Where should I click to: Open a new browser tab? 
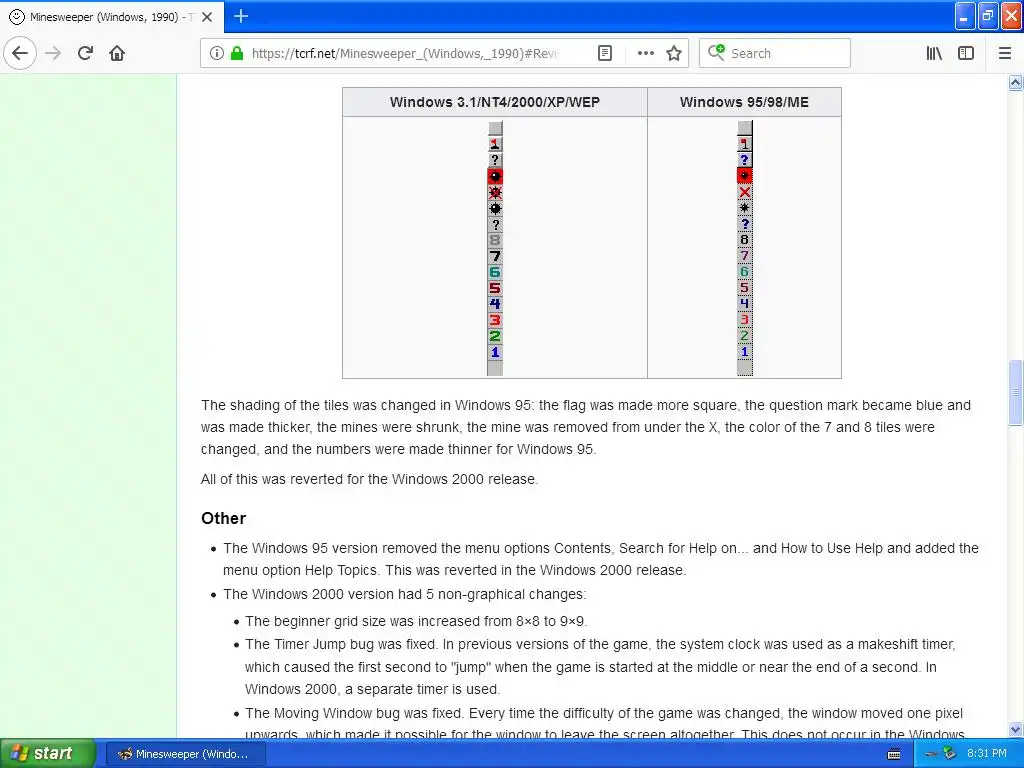[240, 16]
